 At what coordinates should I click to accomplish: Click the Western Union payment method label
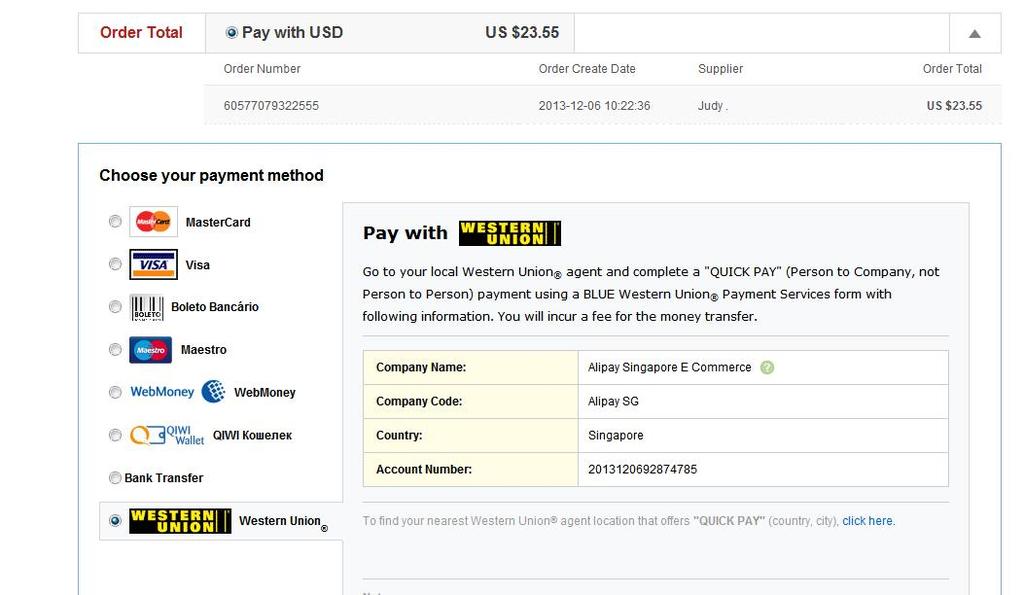coord(280,521)
